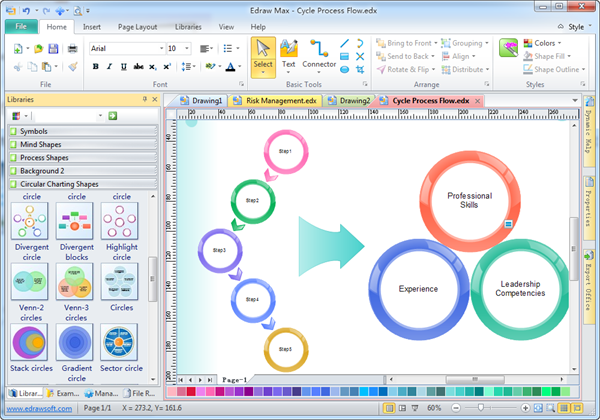Expand the Mind Shapes library section
Viewport: 600px width, 420px height.
pos(80,145)
